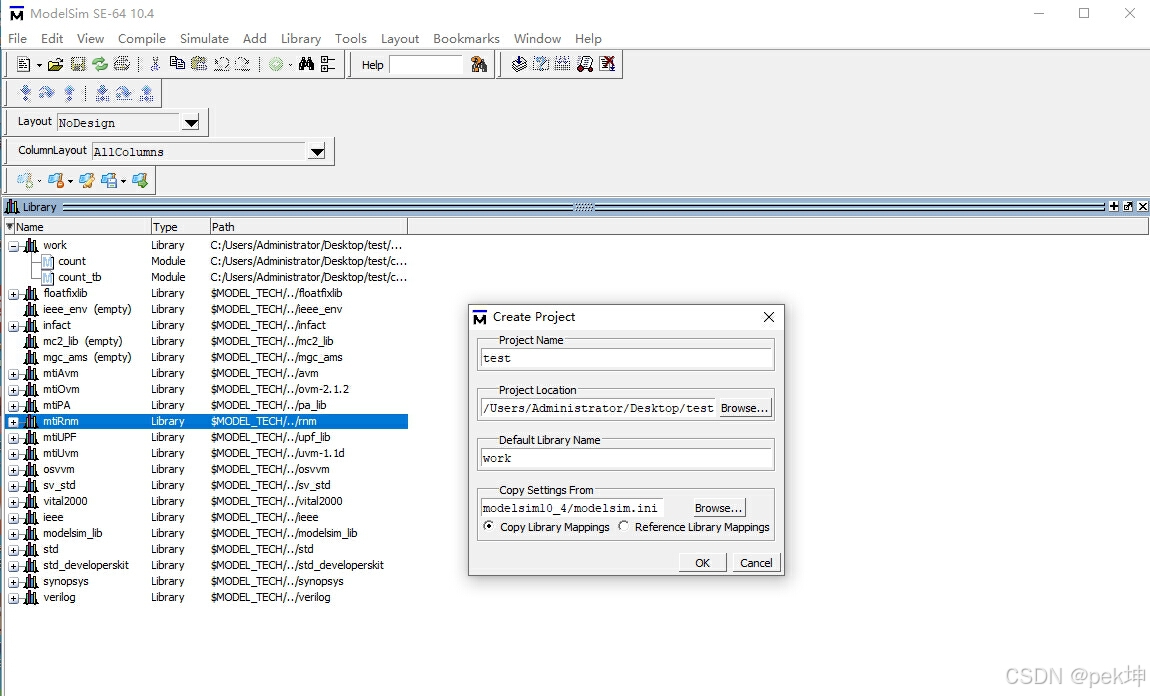Click the Step Out Current instance icon

(147, 93)
